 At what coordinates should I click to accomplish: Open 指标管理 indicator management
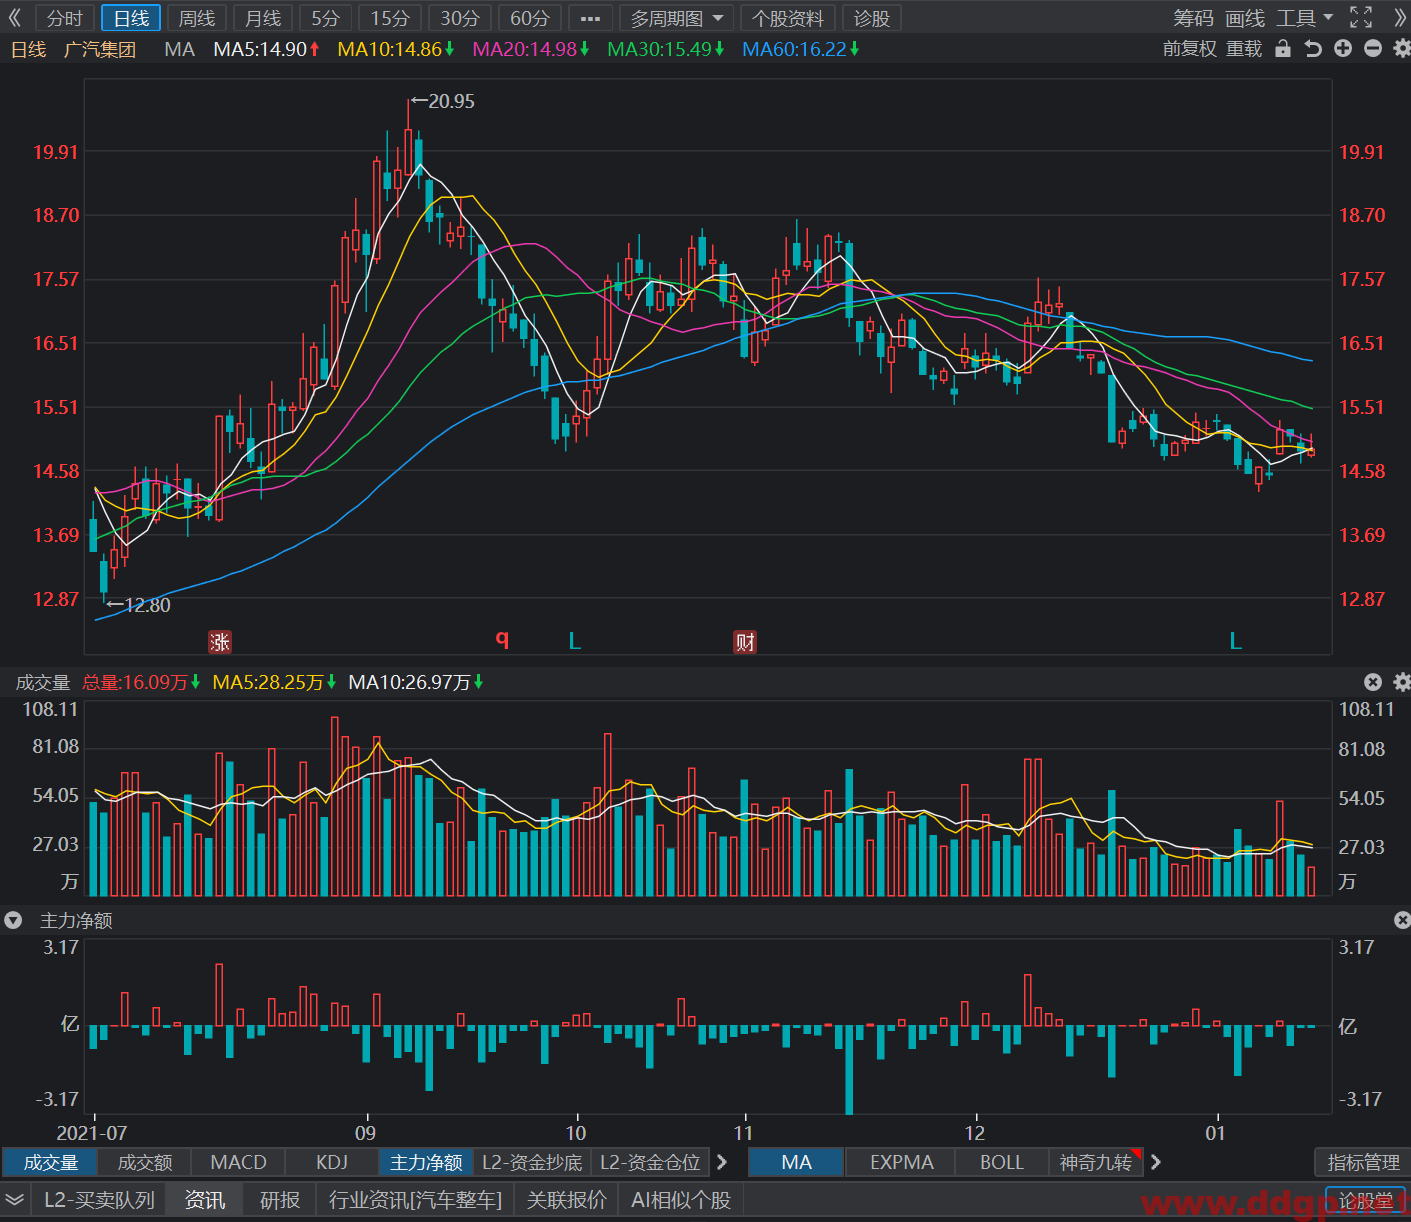[1363, 1162]
